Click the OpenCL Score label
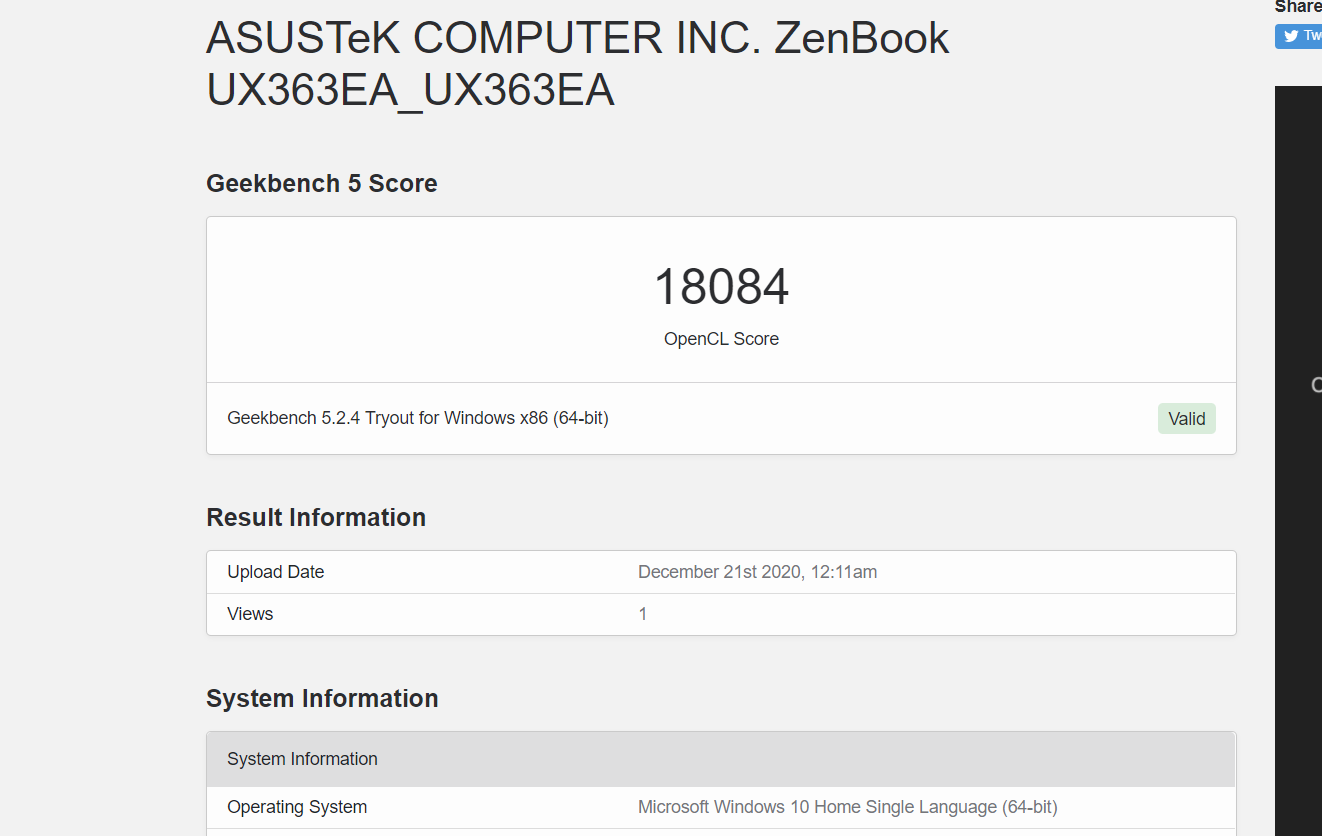The width and height of the screenshot is (1322, 836). click(x=721, y=339)
